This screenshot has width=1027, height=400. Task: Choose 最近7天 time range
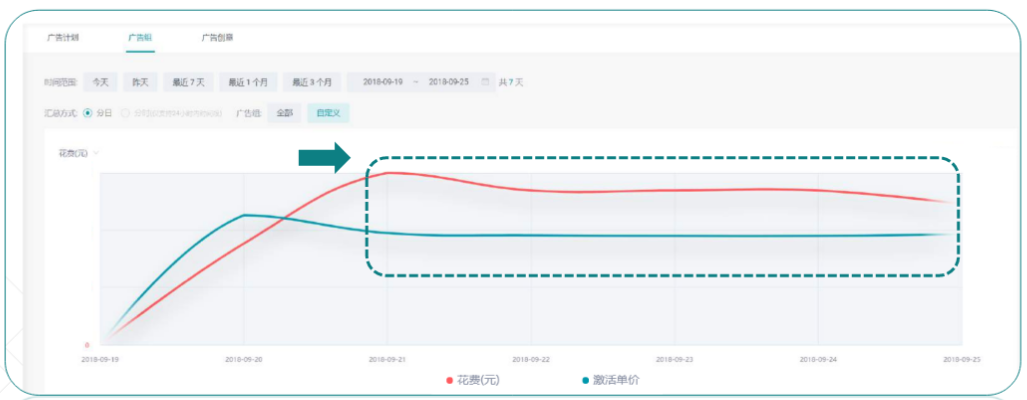pyautogui.click(x=190, y=82)
